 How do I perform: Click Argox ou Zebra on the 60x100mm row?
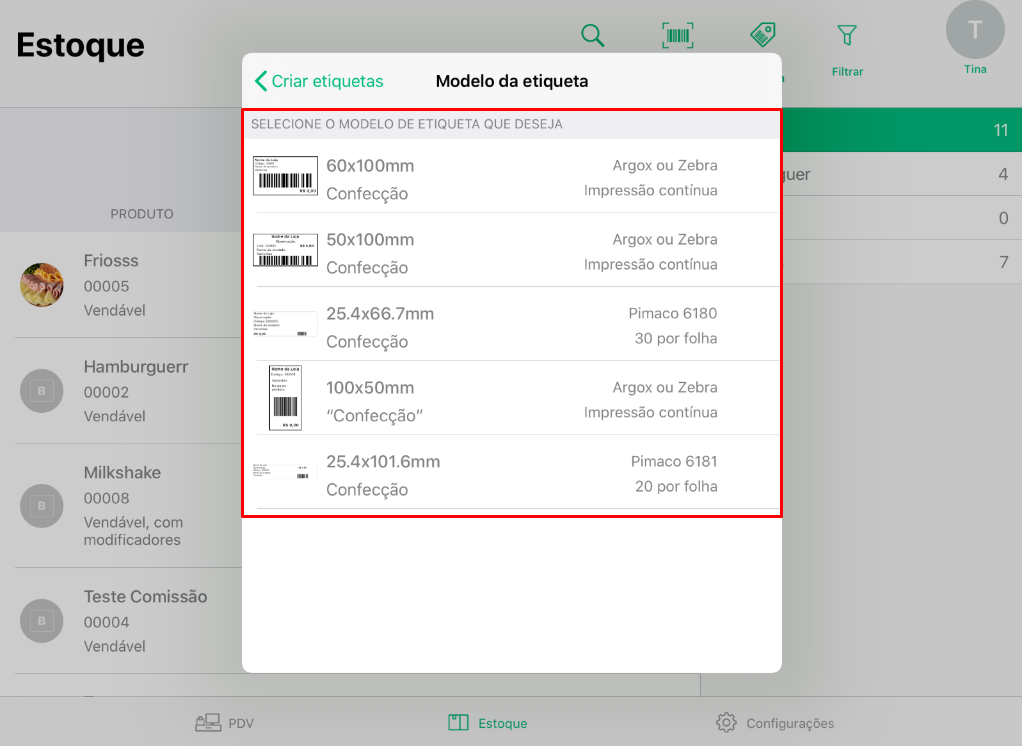click(x=665, y=165)
